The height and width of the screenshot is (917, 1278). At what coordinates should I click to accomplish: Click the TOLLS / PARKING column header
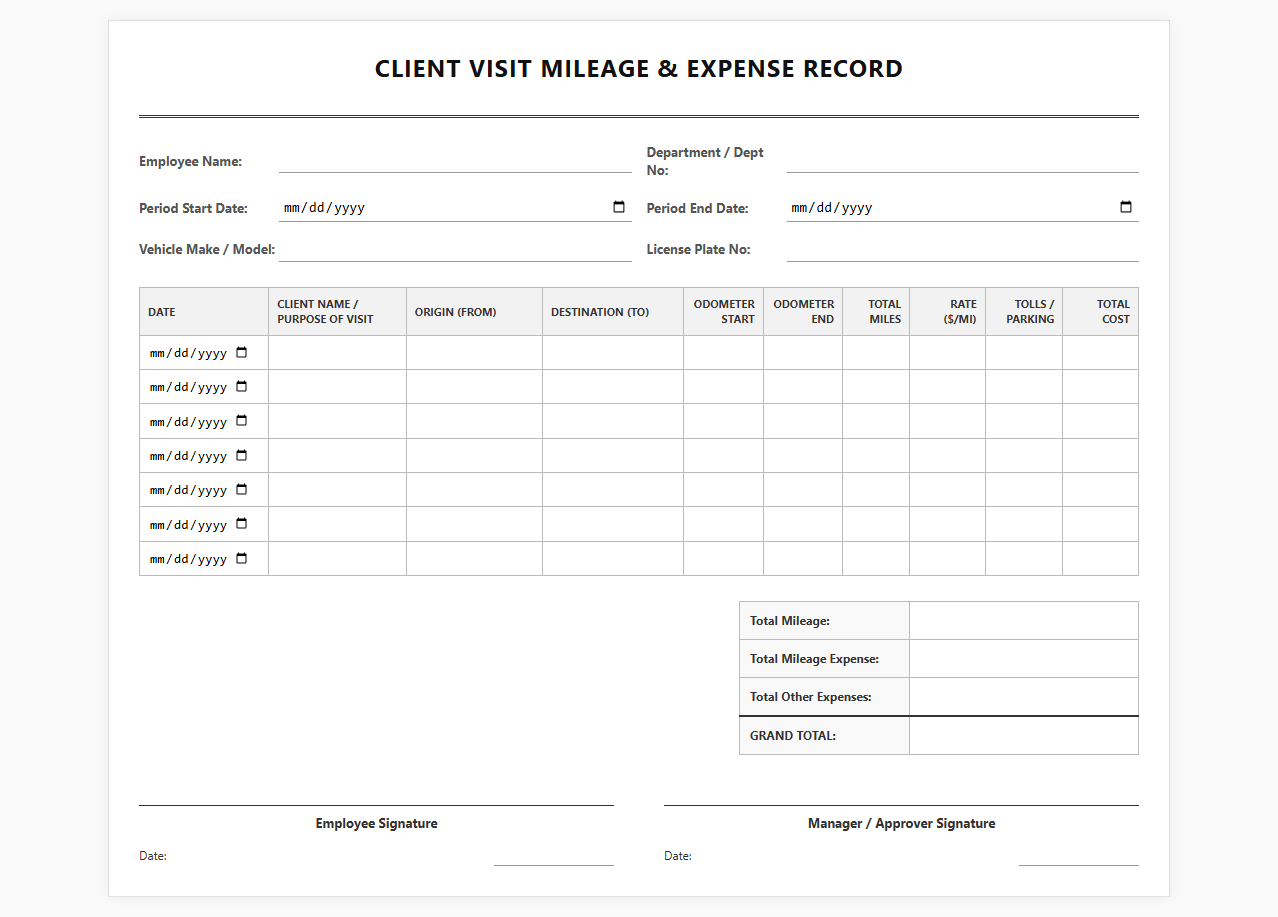[1024, 312]
